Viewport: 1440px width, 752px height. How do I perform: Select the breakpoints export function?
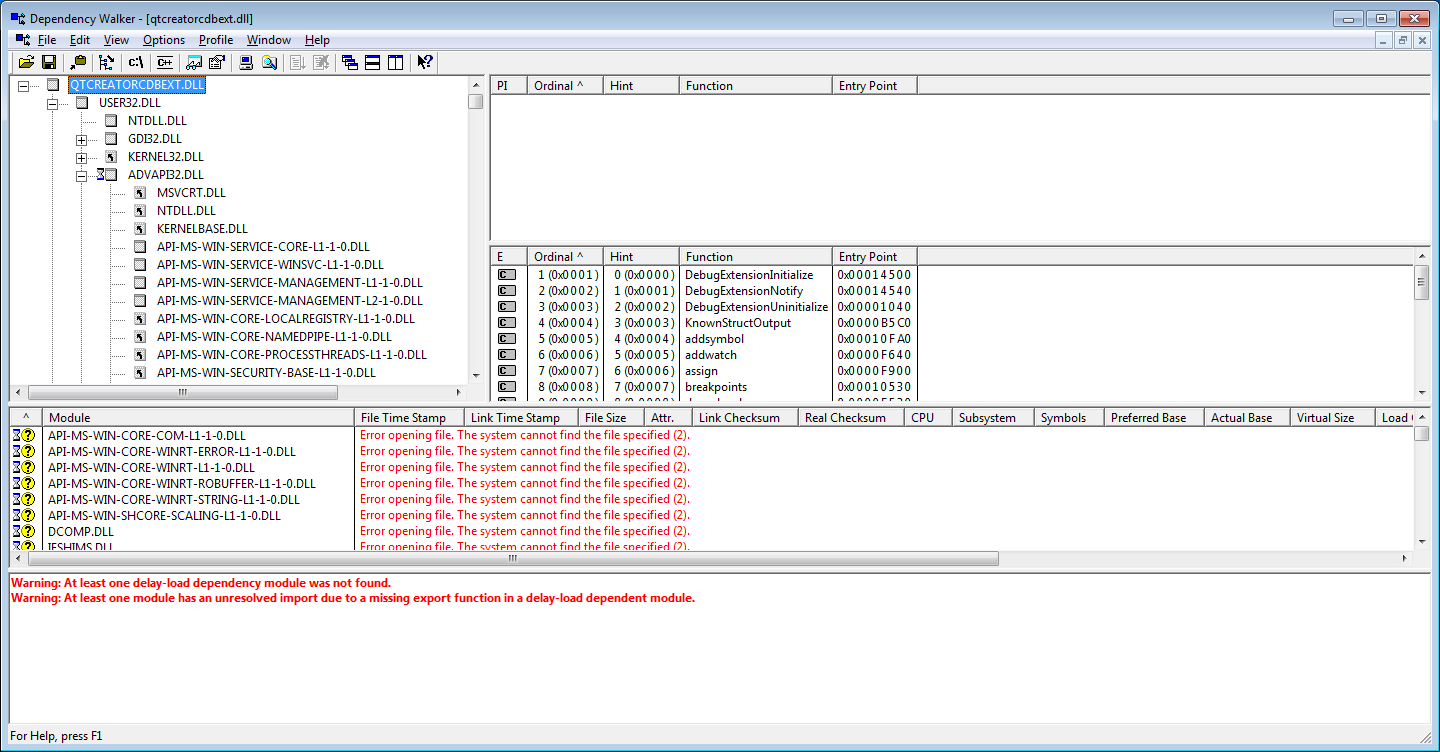[x=716, y=387]
